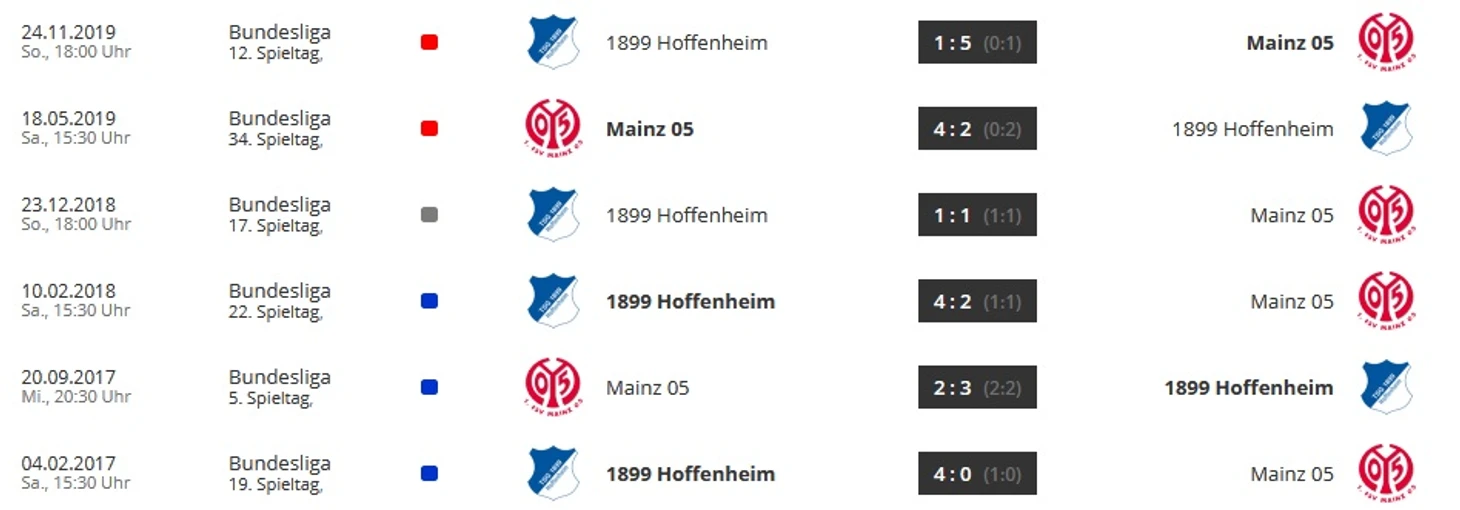Click red result marker for 12. Spieltag

click(429, 42)
